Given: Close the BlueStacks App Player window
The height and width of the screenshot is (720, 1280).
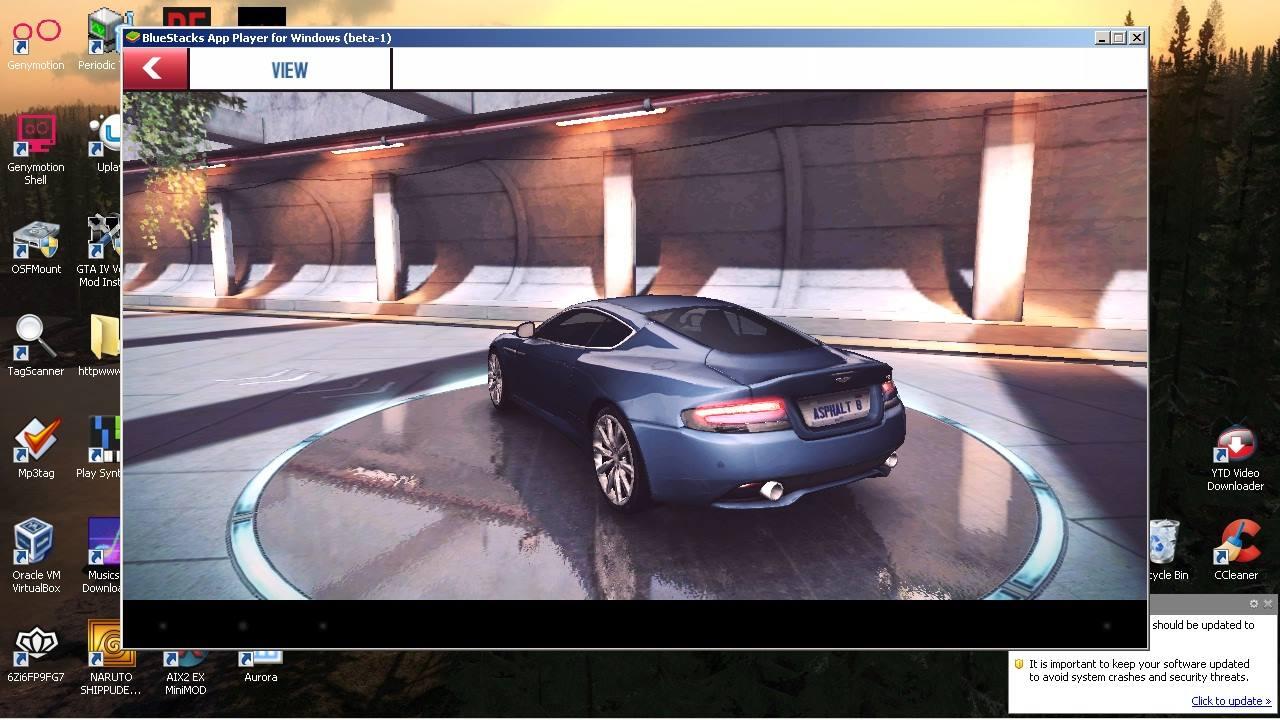Looking at the screenshot, I should click(1136, 38).
